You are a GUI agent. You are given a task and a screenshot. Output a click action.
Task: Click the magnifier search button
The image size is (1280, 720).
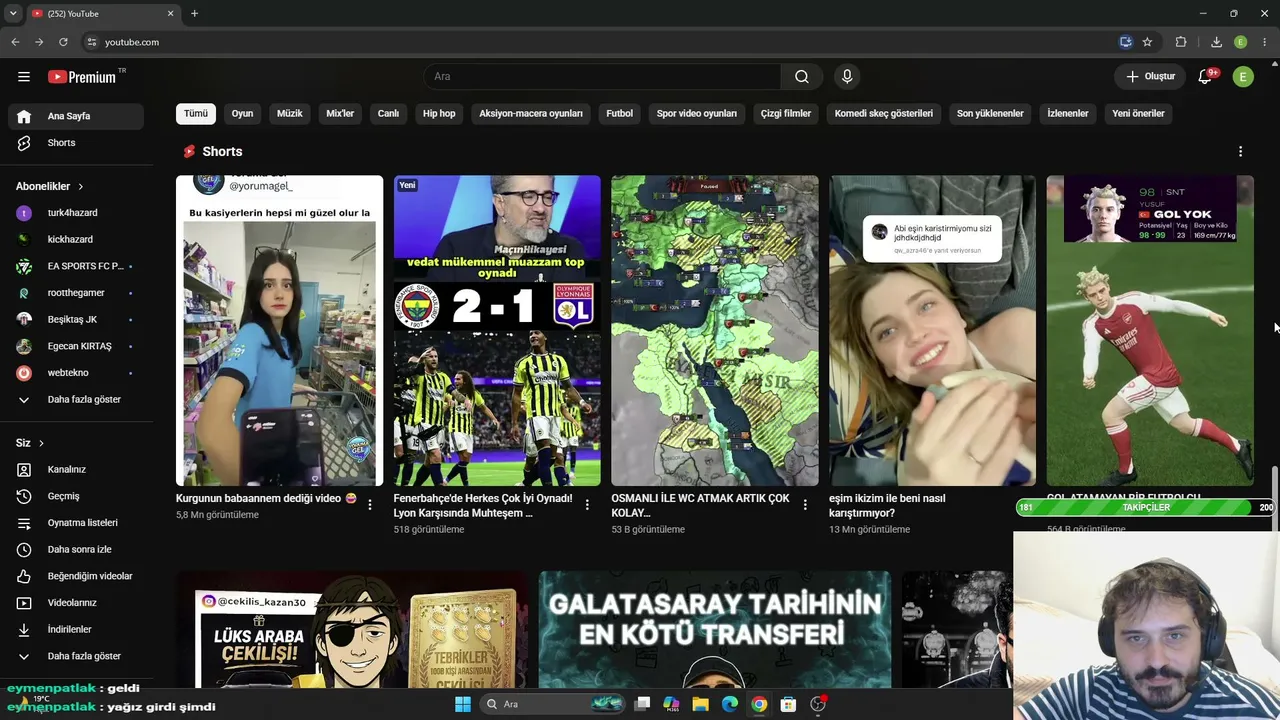pyautogui.click(x=802, y=77)
